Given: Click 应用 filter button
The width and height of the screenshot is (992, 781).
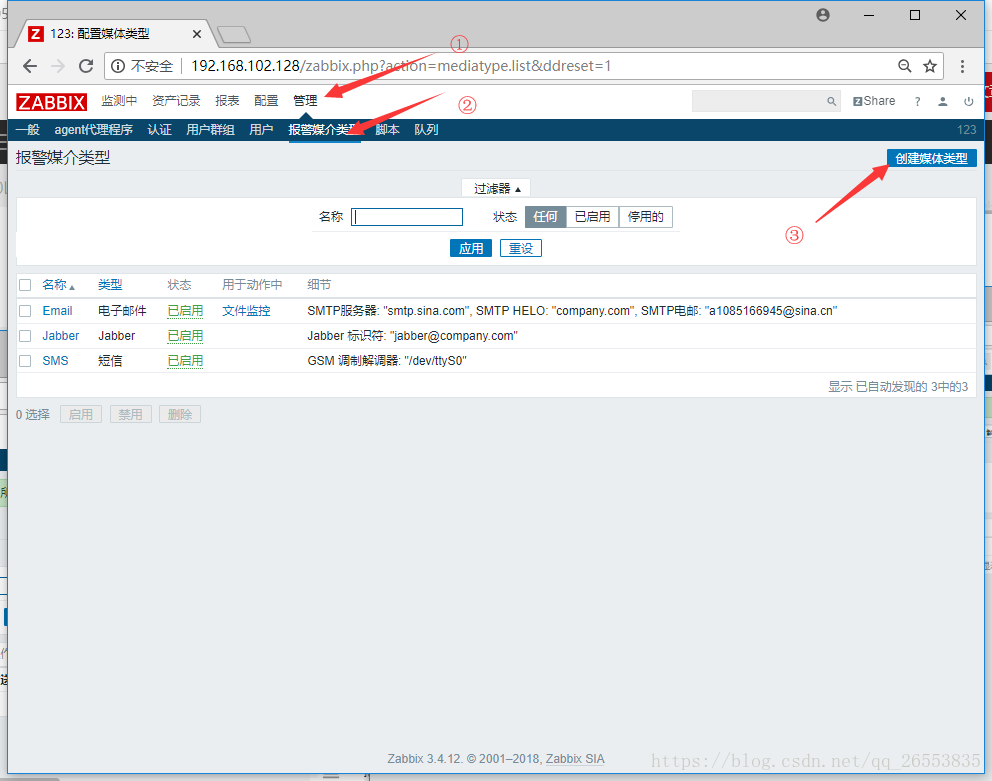Looking at the screenshot, I should tap(471, 248).
